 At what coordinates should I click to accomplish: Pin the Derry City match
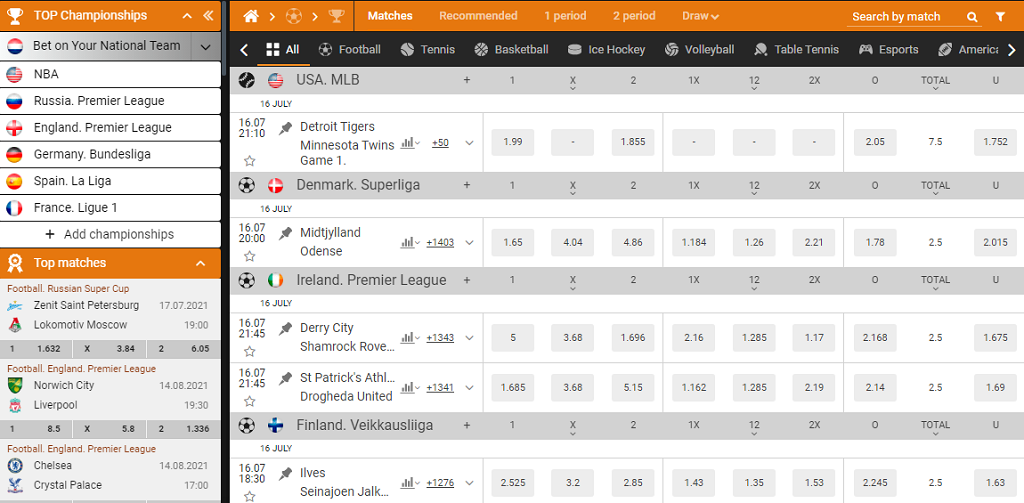(x=285, y=329)
